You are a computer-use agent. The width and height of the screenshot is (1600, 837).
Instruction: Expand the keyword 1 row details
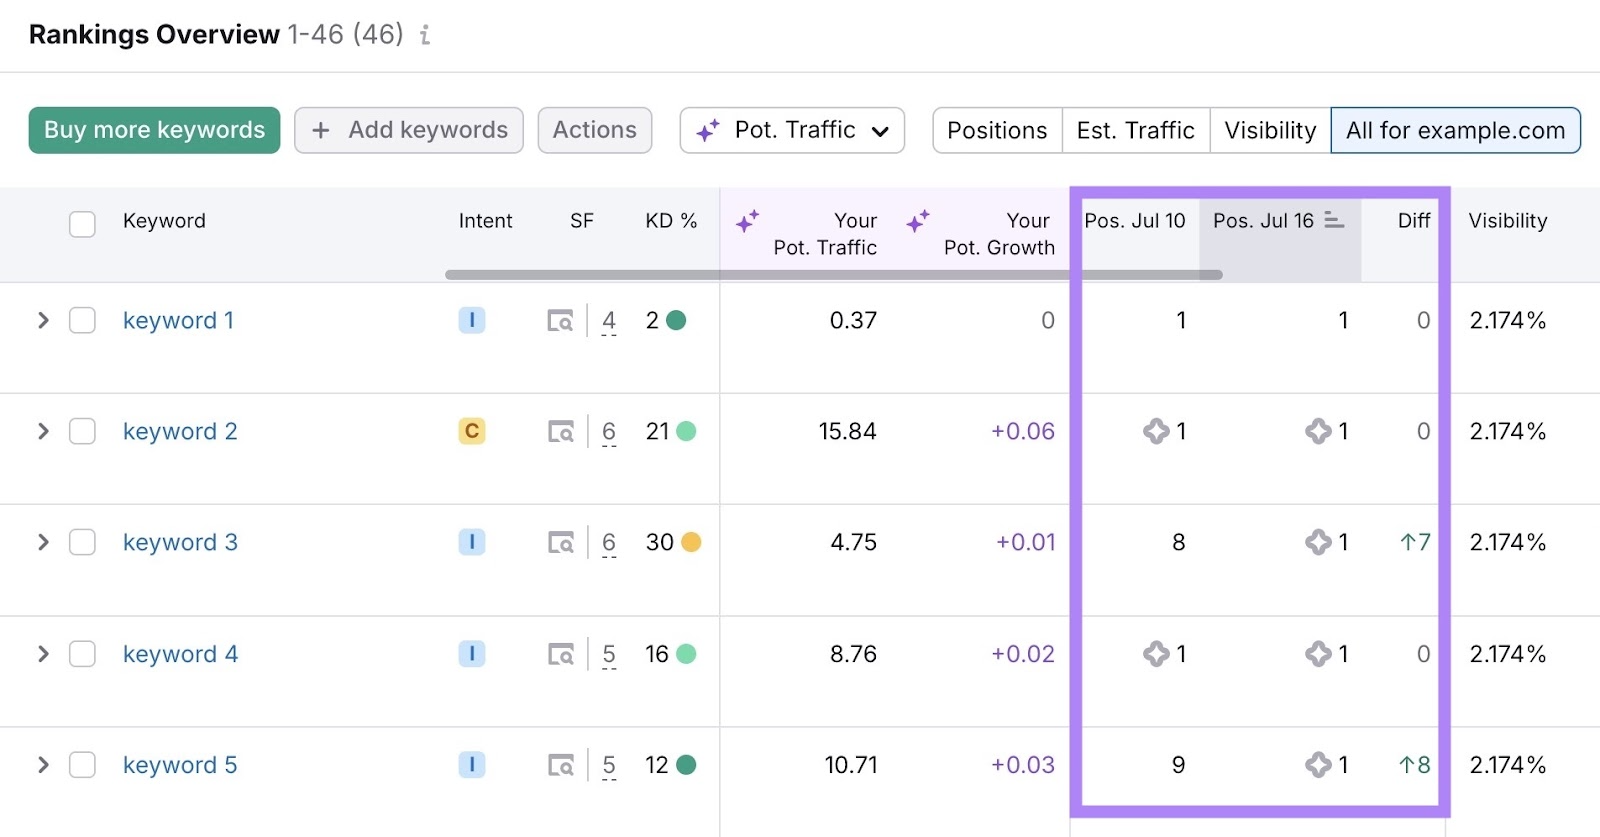[43, 321]
